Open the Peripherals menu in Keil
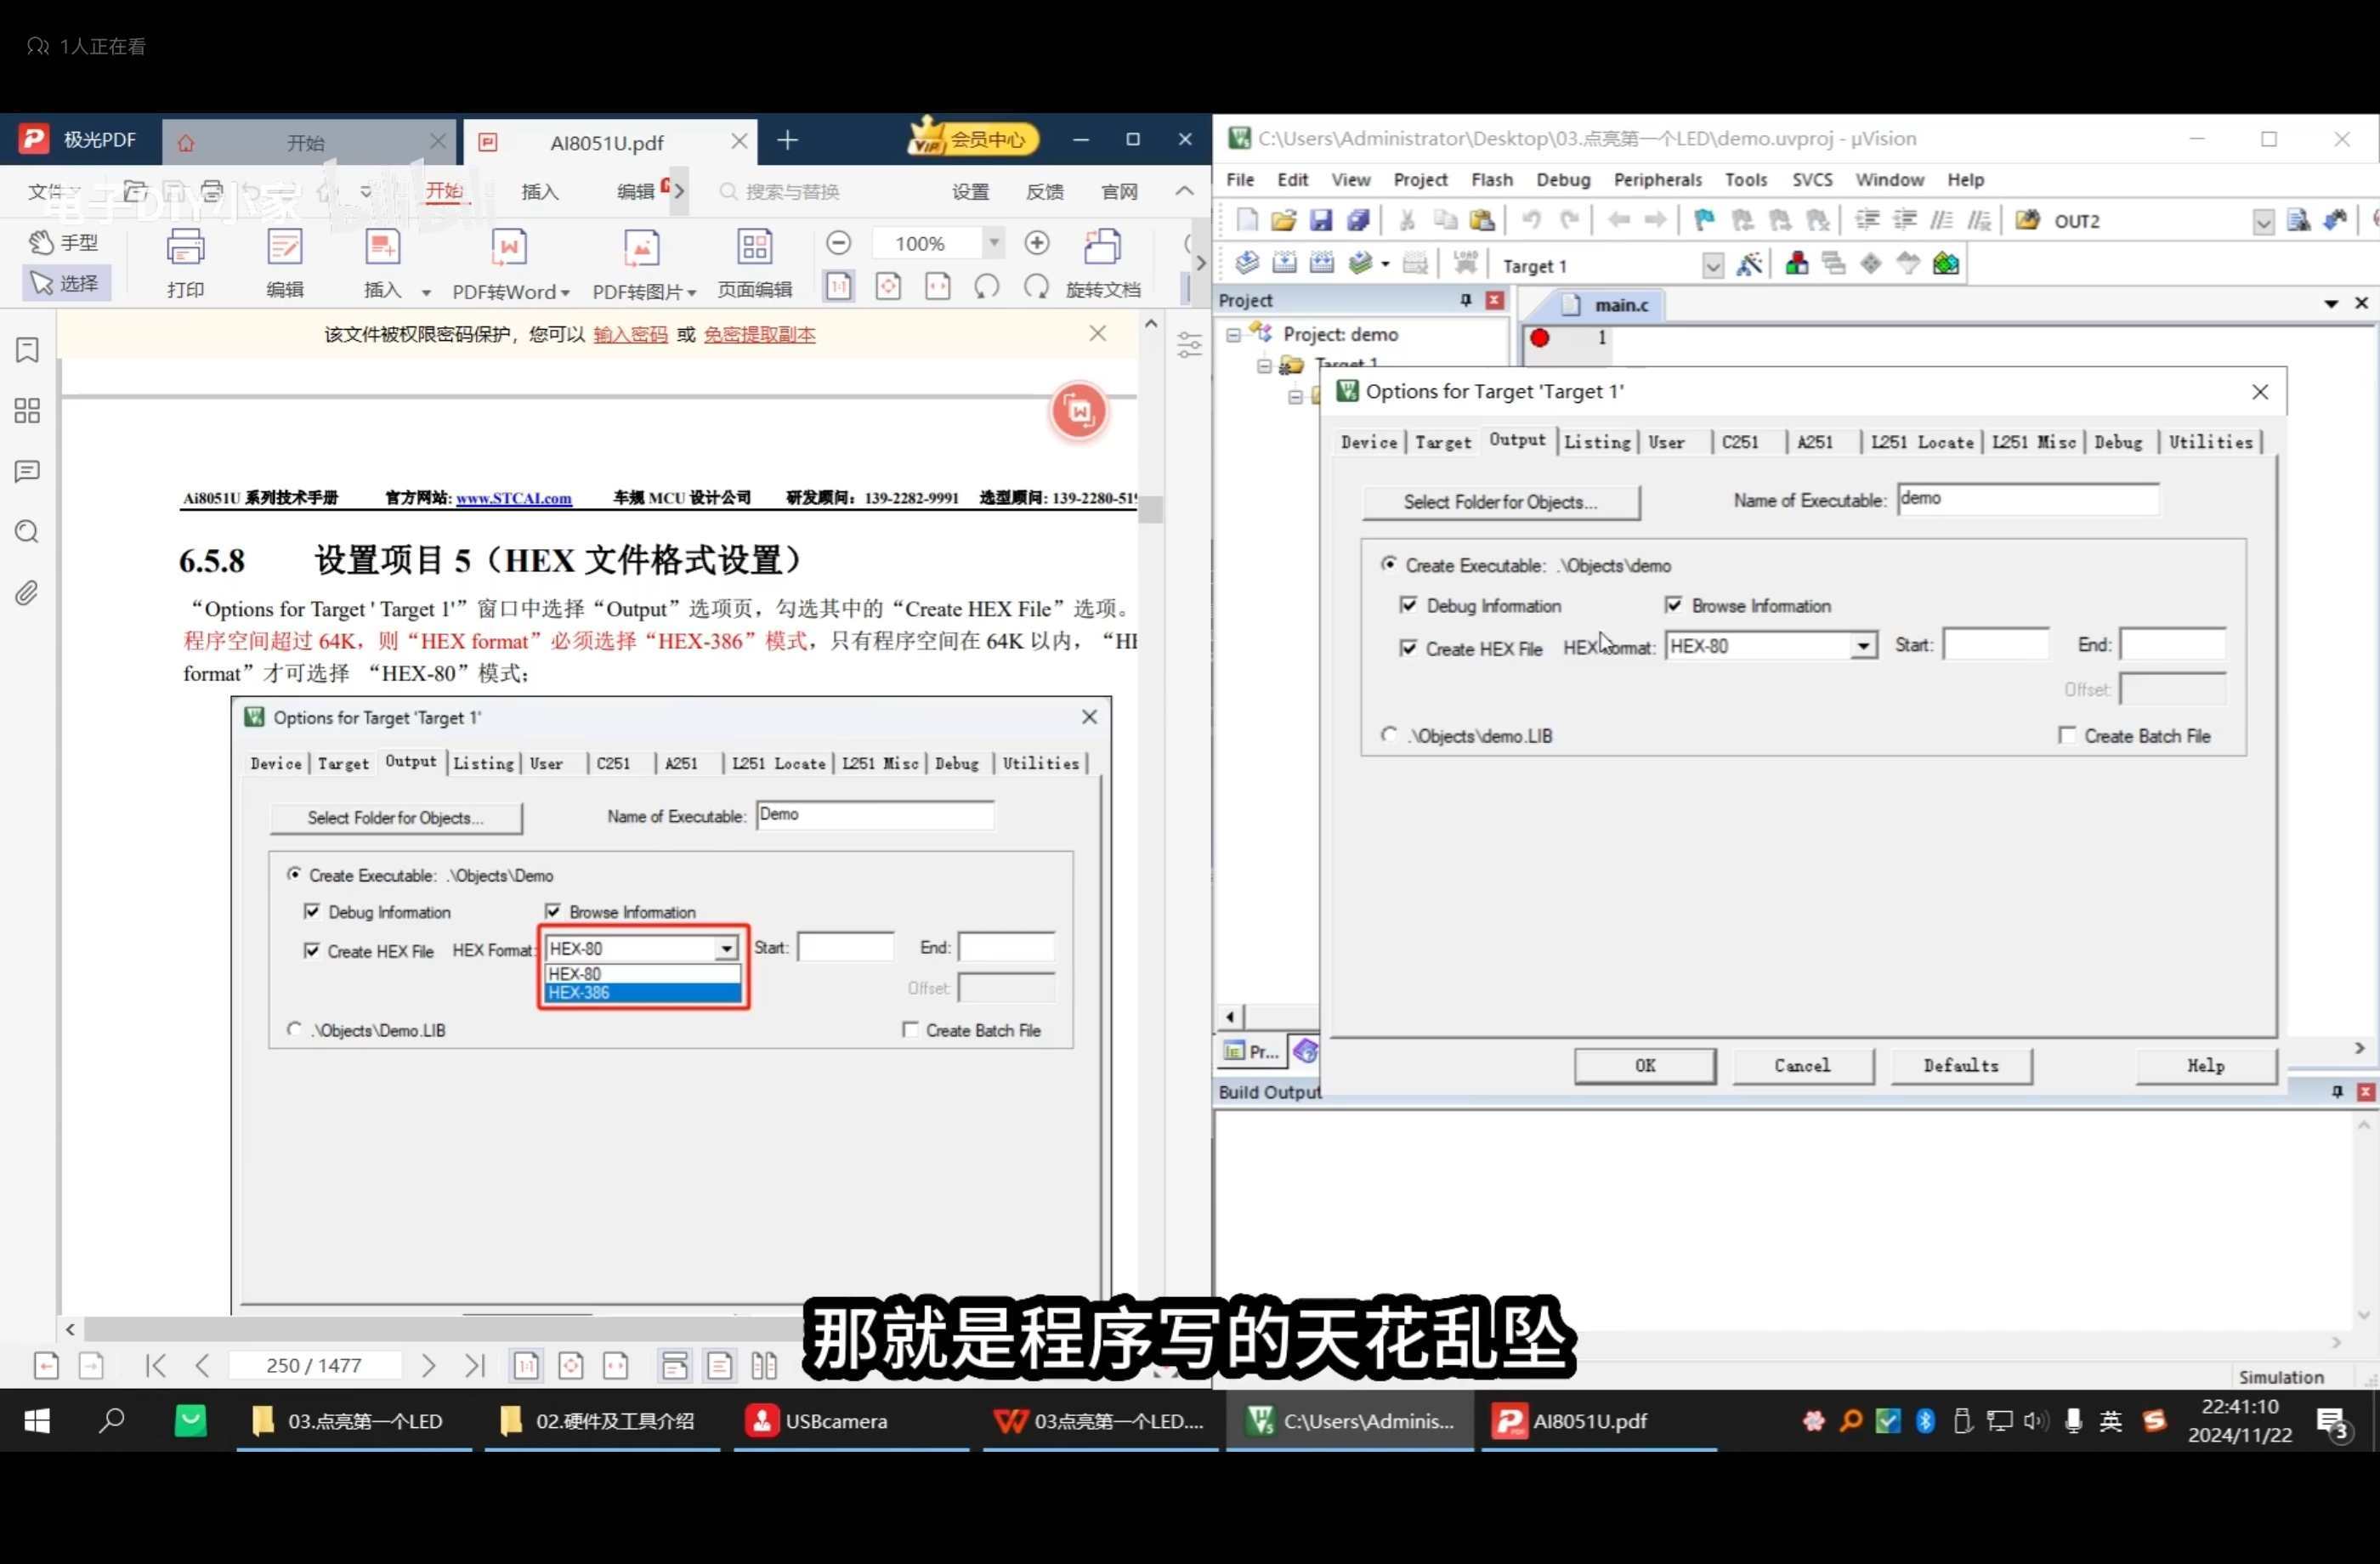The height and width of the screenshot is (1564, 2380). (x=1657, y=179)
